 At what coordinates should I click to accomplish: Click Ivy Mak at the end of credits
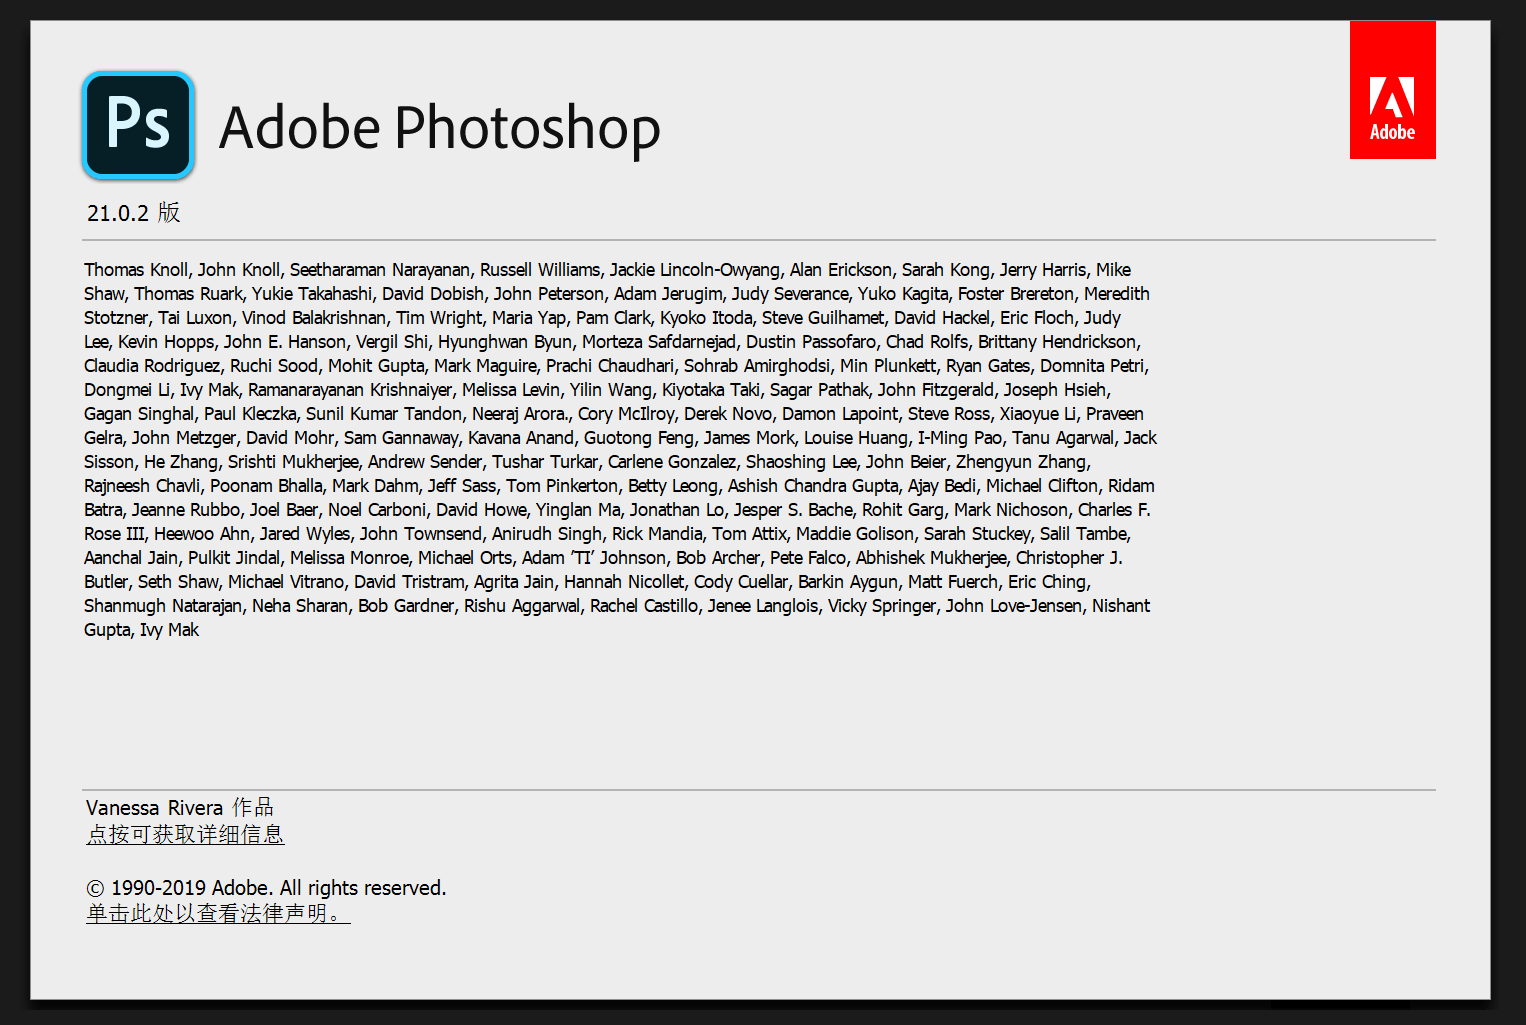click(172, 630)
